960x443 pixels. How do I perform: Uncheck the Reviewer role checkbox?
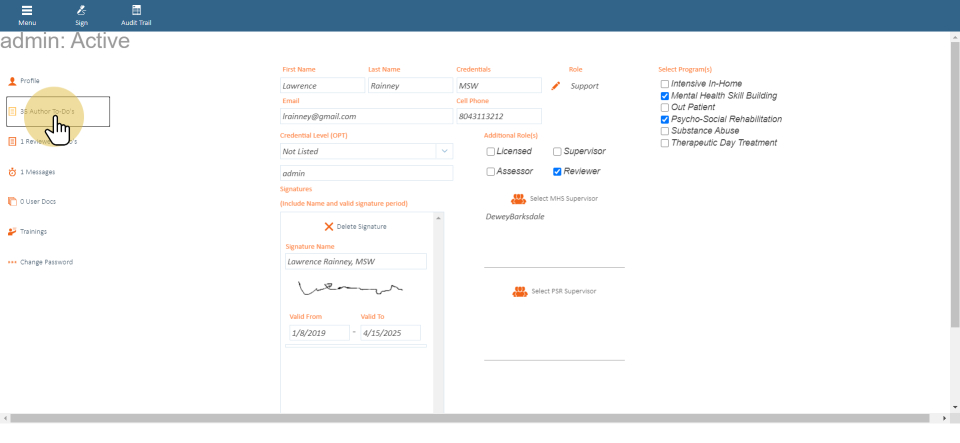coord(557,172)
